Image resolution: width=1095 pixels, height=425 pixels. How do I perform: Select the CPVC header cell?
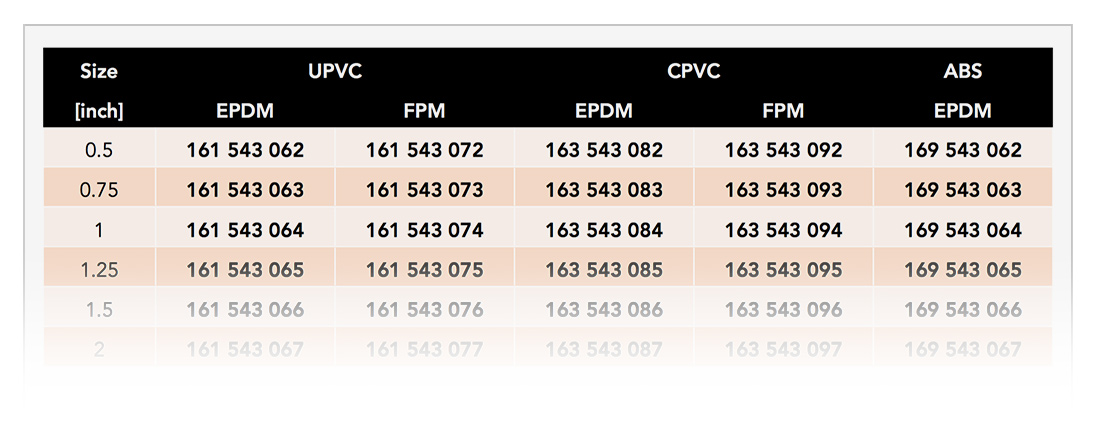point(693,71)
